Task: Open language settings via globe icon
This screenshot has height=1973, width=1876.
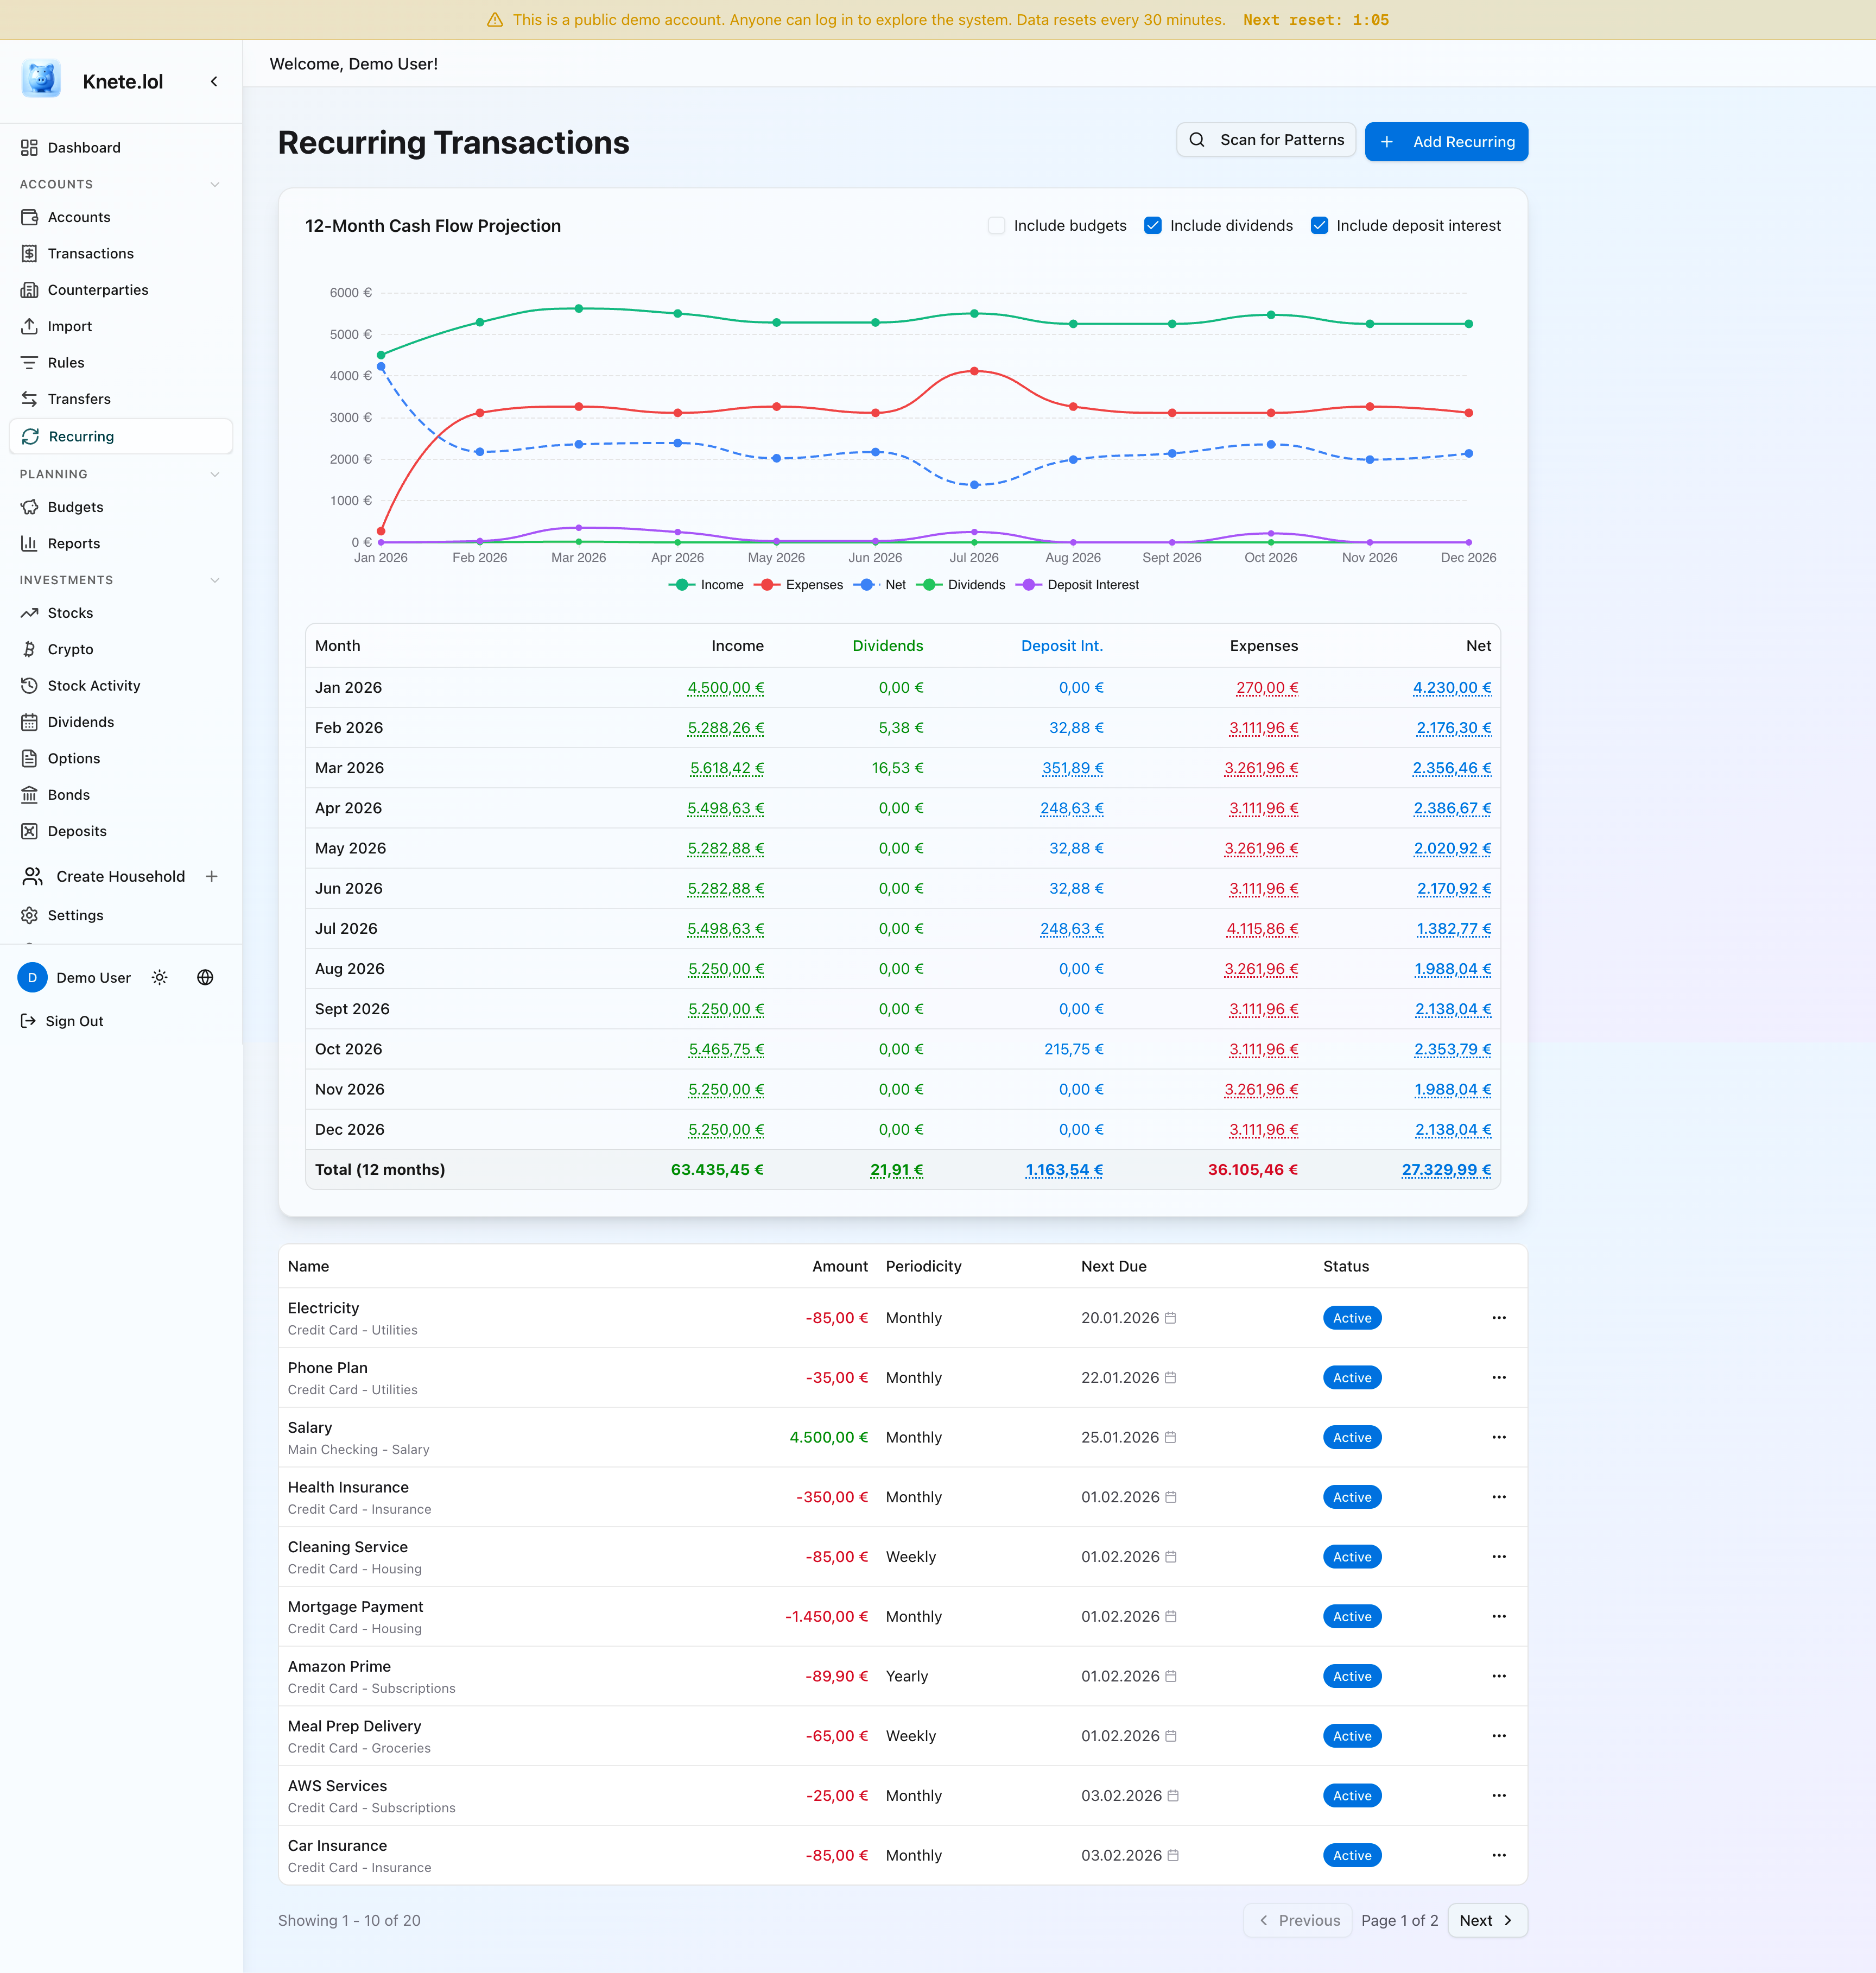Action: [x=205, y=977]
